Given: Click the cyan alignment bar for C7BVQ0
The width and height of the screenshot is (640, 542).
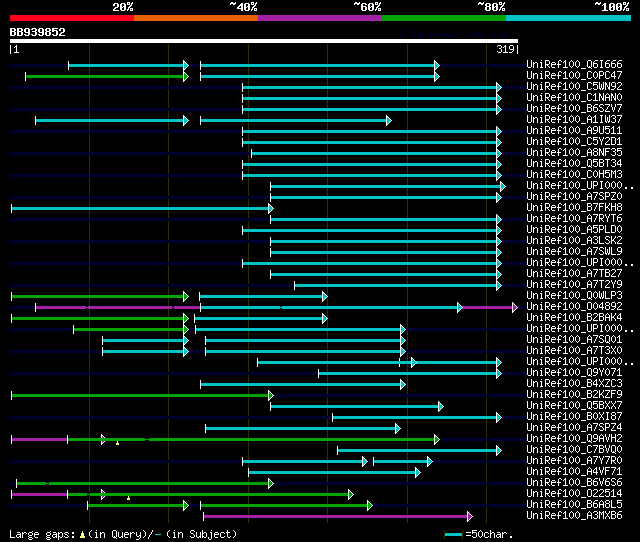Looking at the screenshot, I should point(419,451).
